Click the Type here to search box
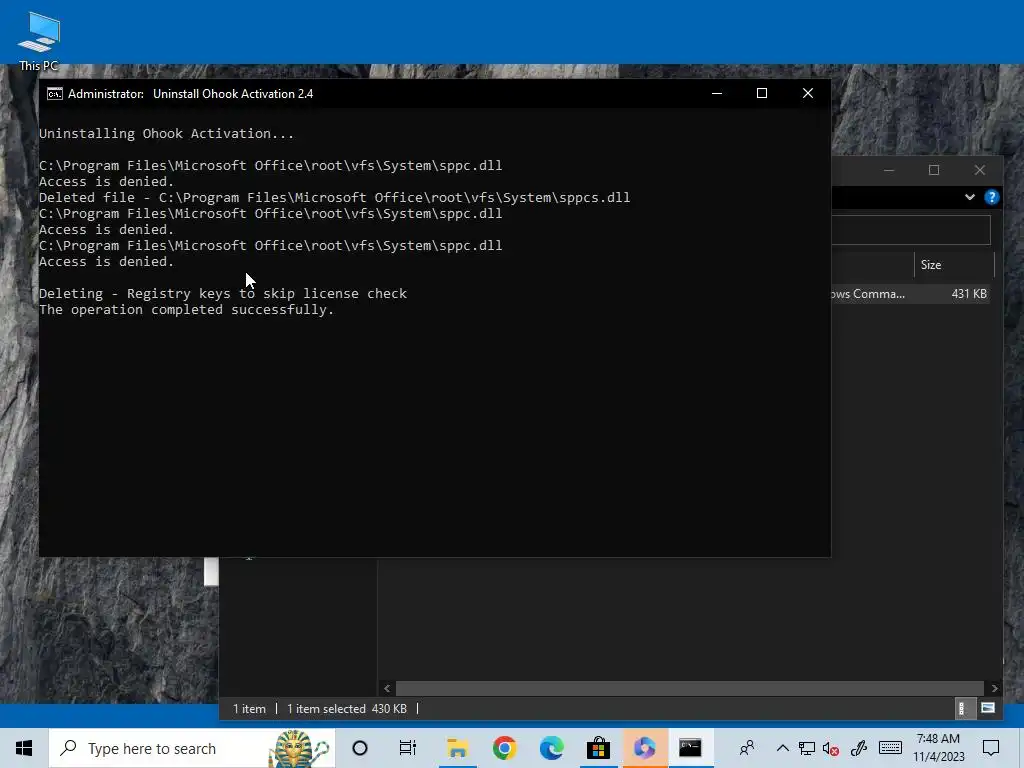Viewport: 1024px width, 768px height. point(192,748)
